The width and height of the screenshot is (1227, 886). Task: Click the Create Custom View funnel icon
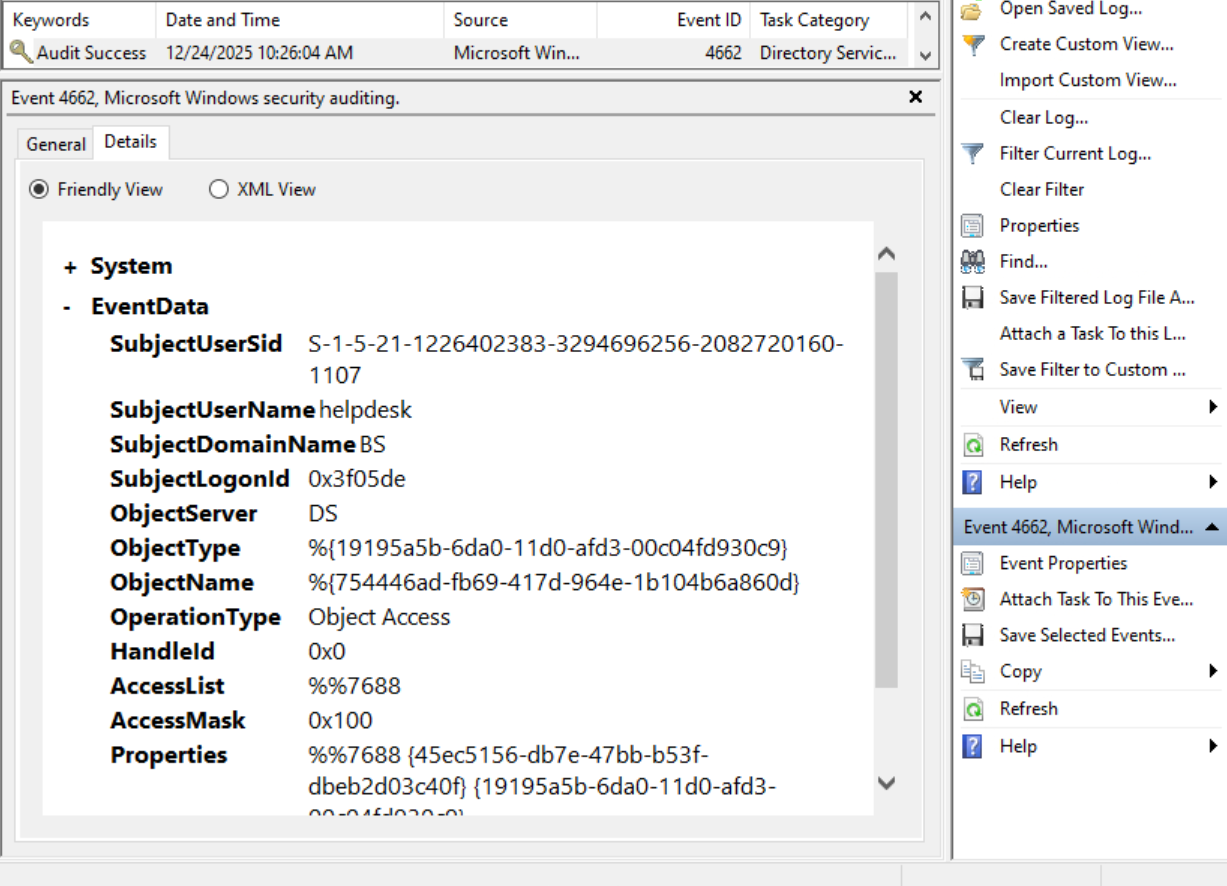click(x=972, y=44)
